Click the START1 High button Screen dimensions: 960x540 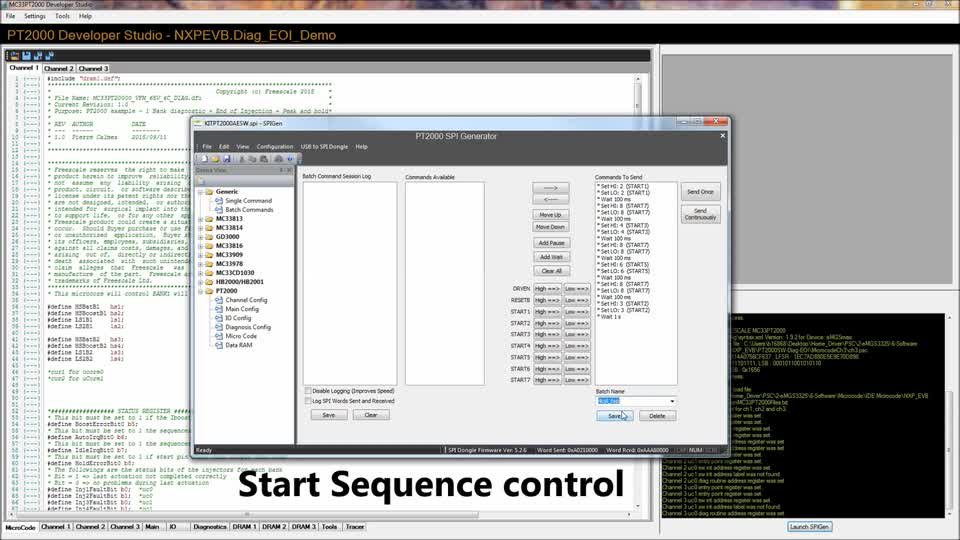546,311
